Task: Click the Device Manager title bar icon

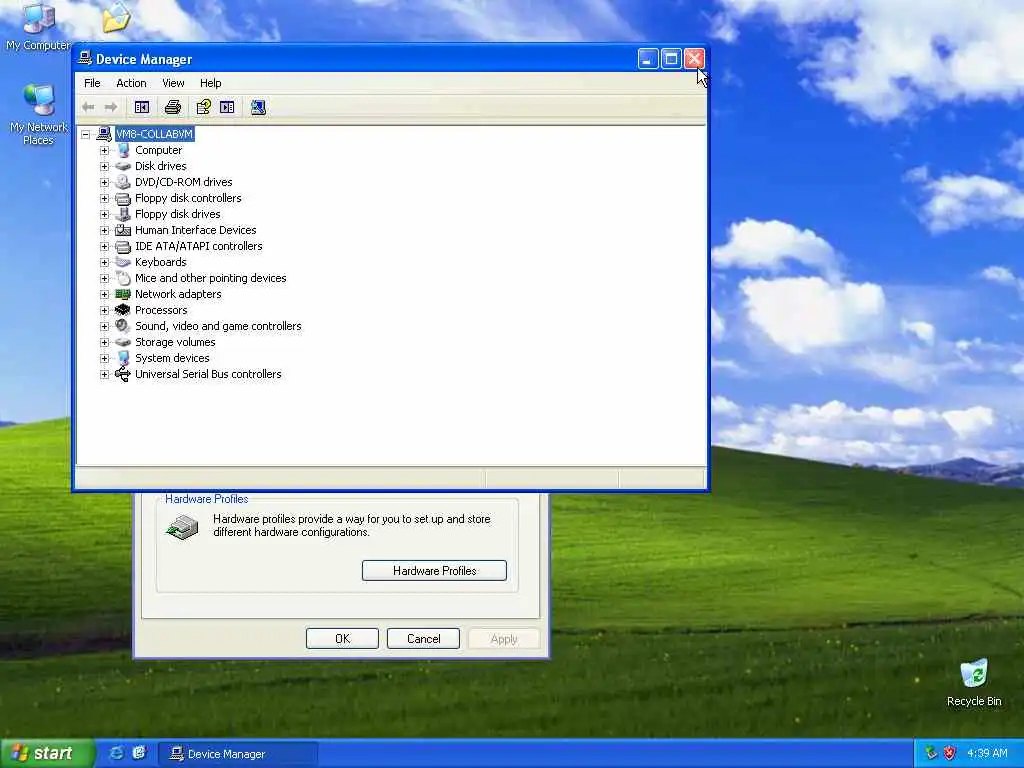Action: coord(85,59)
